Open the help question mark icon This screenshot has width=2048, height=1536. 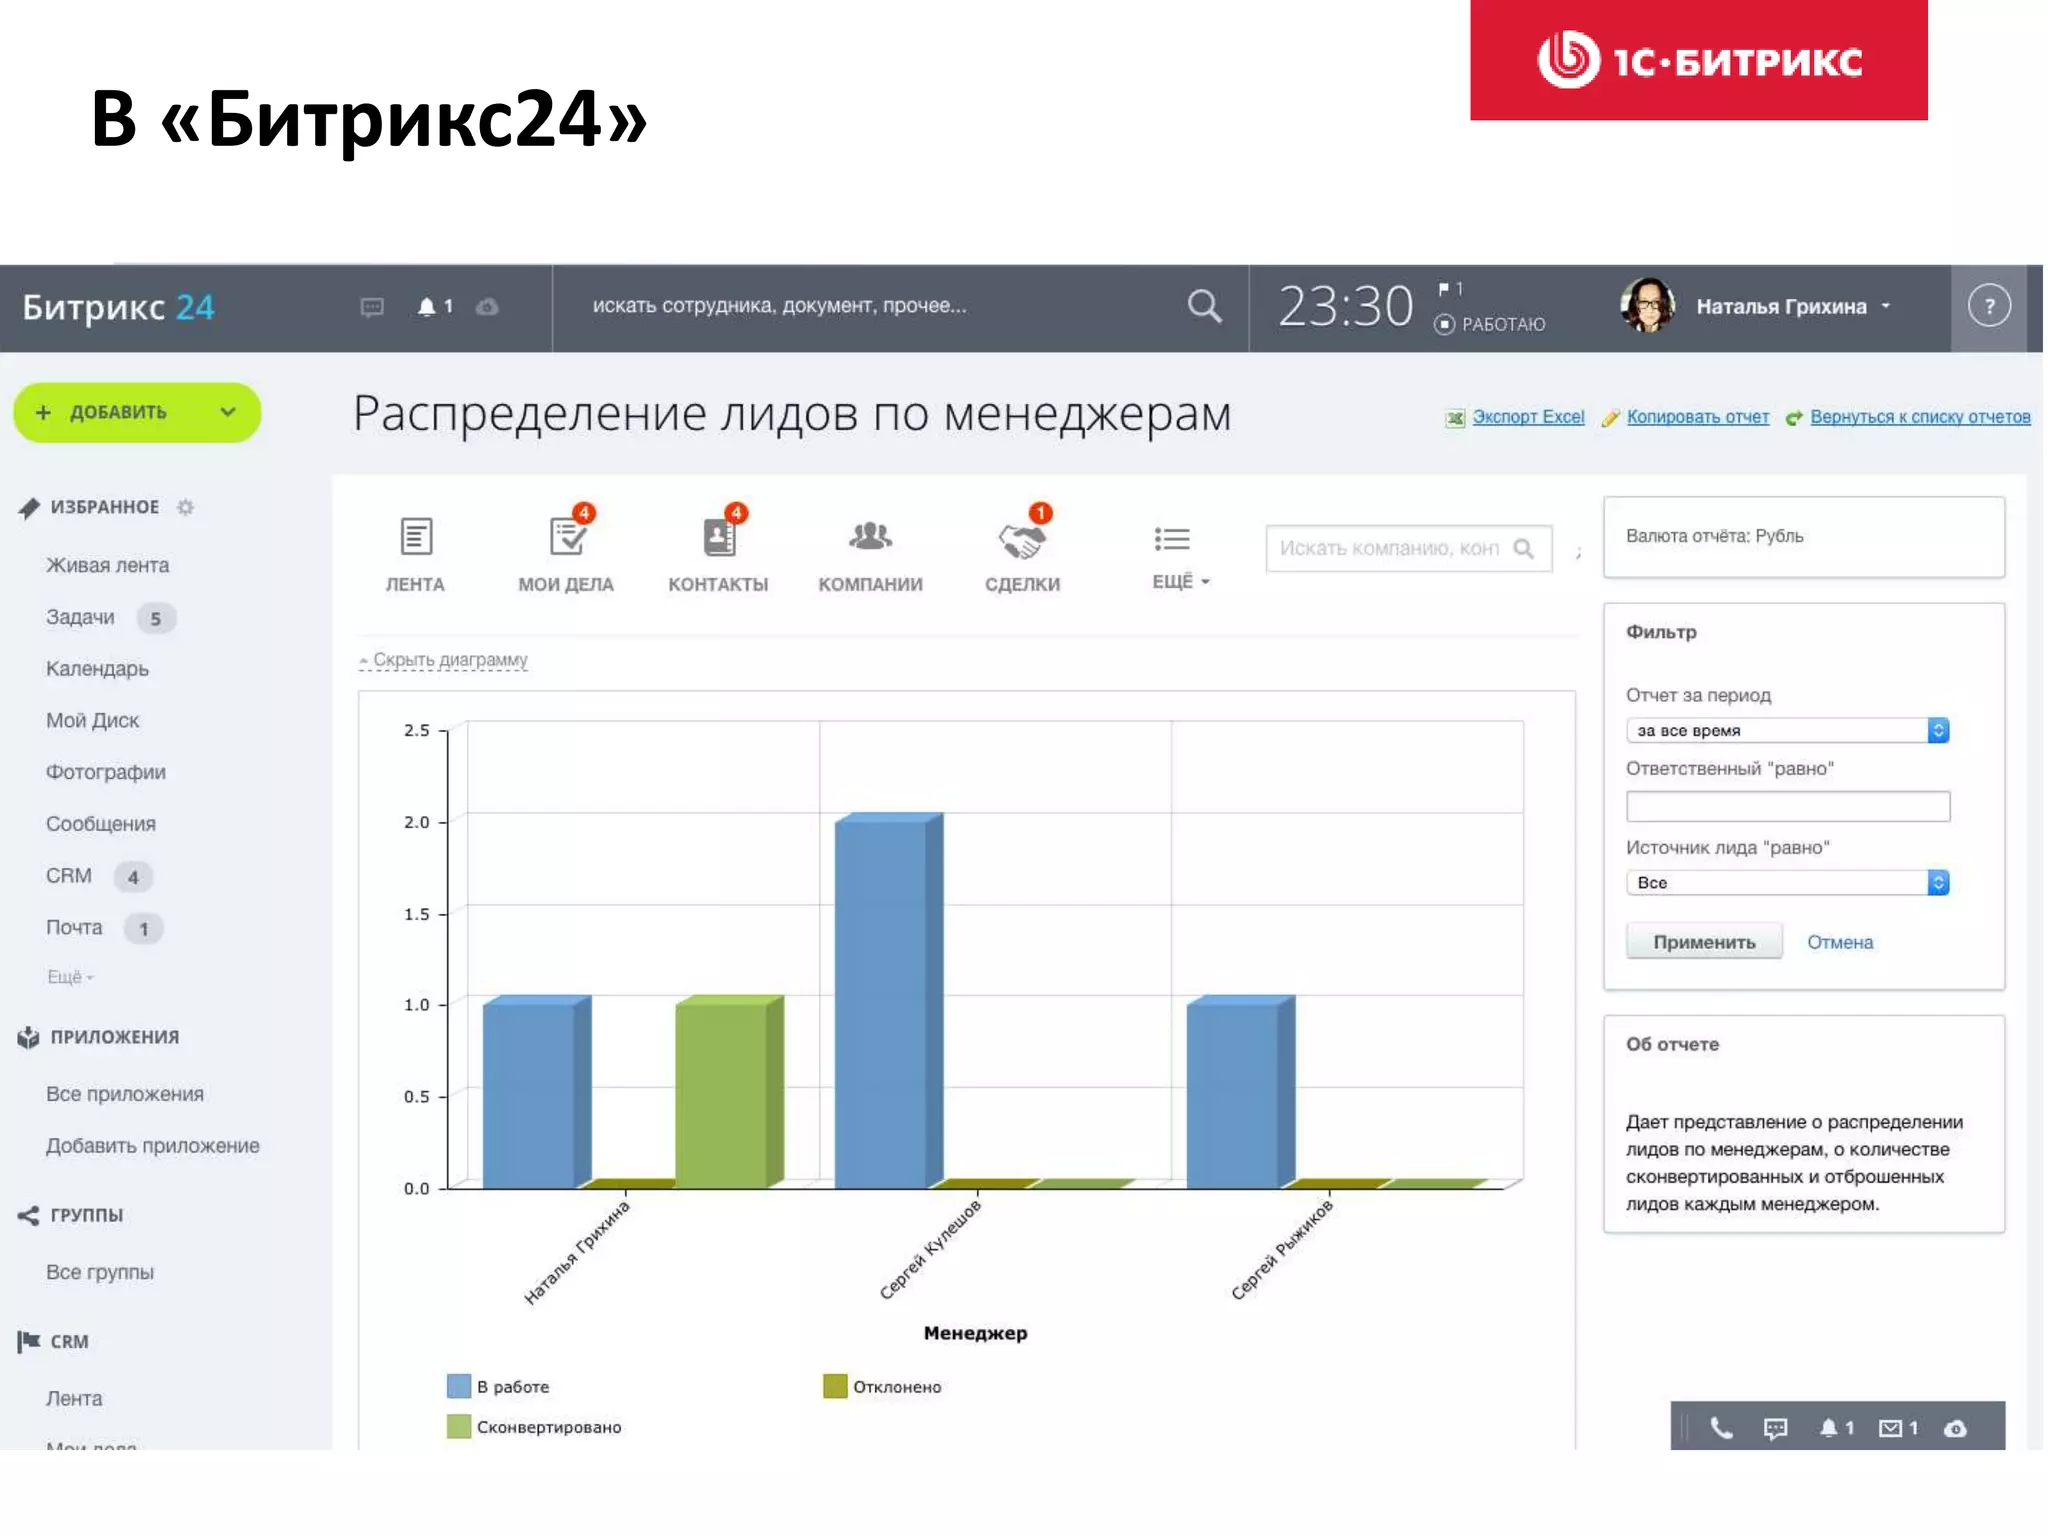1988,306
